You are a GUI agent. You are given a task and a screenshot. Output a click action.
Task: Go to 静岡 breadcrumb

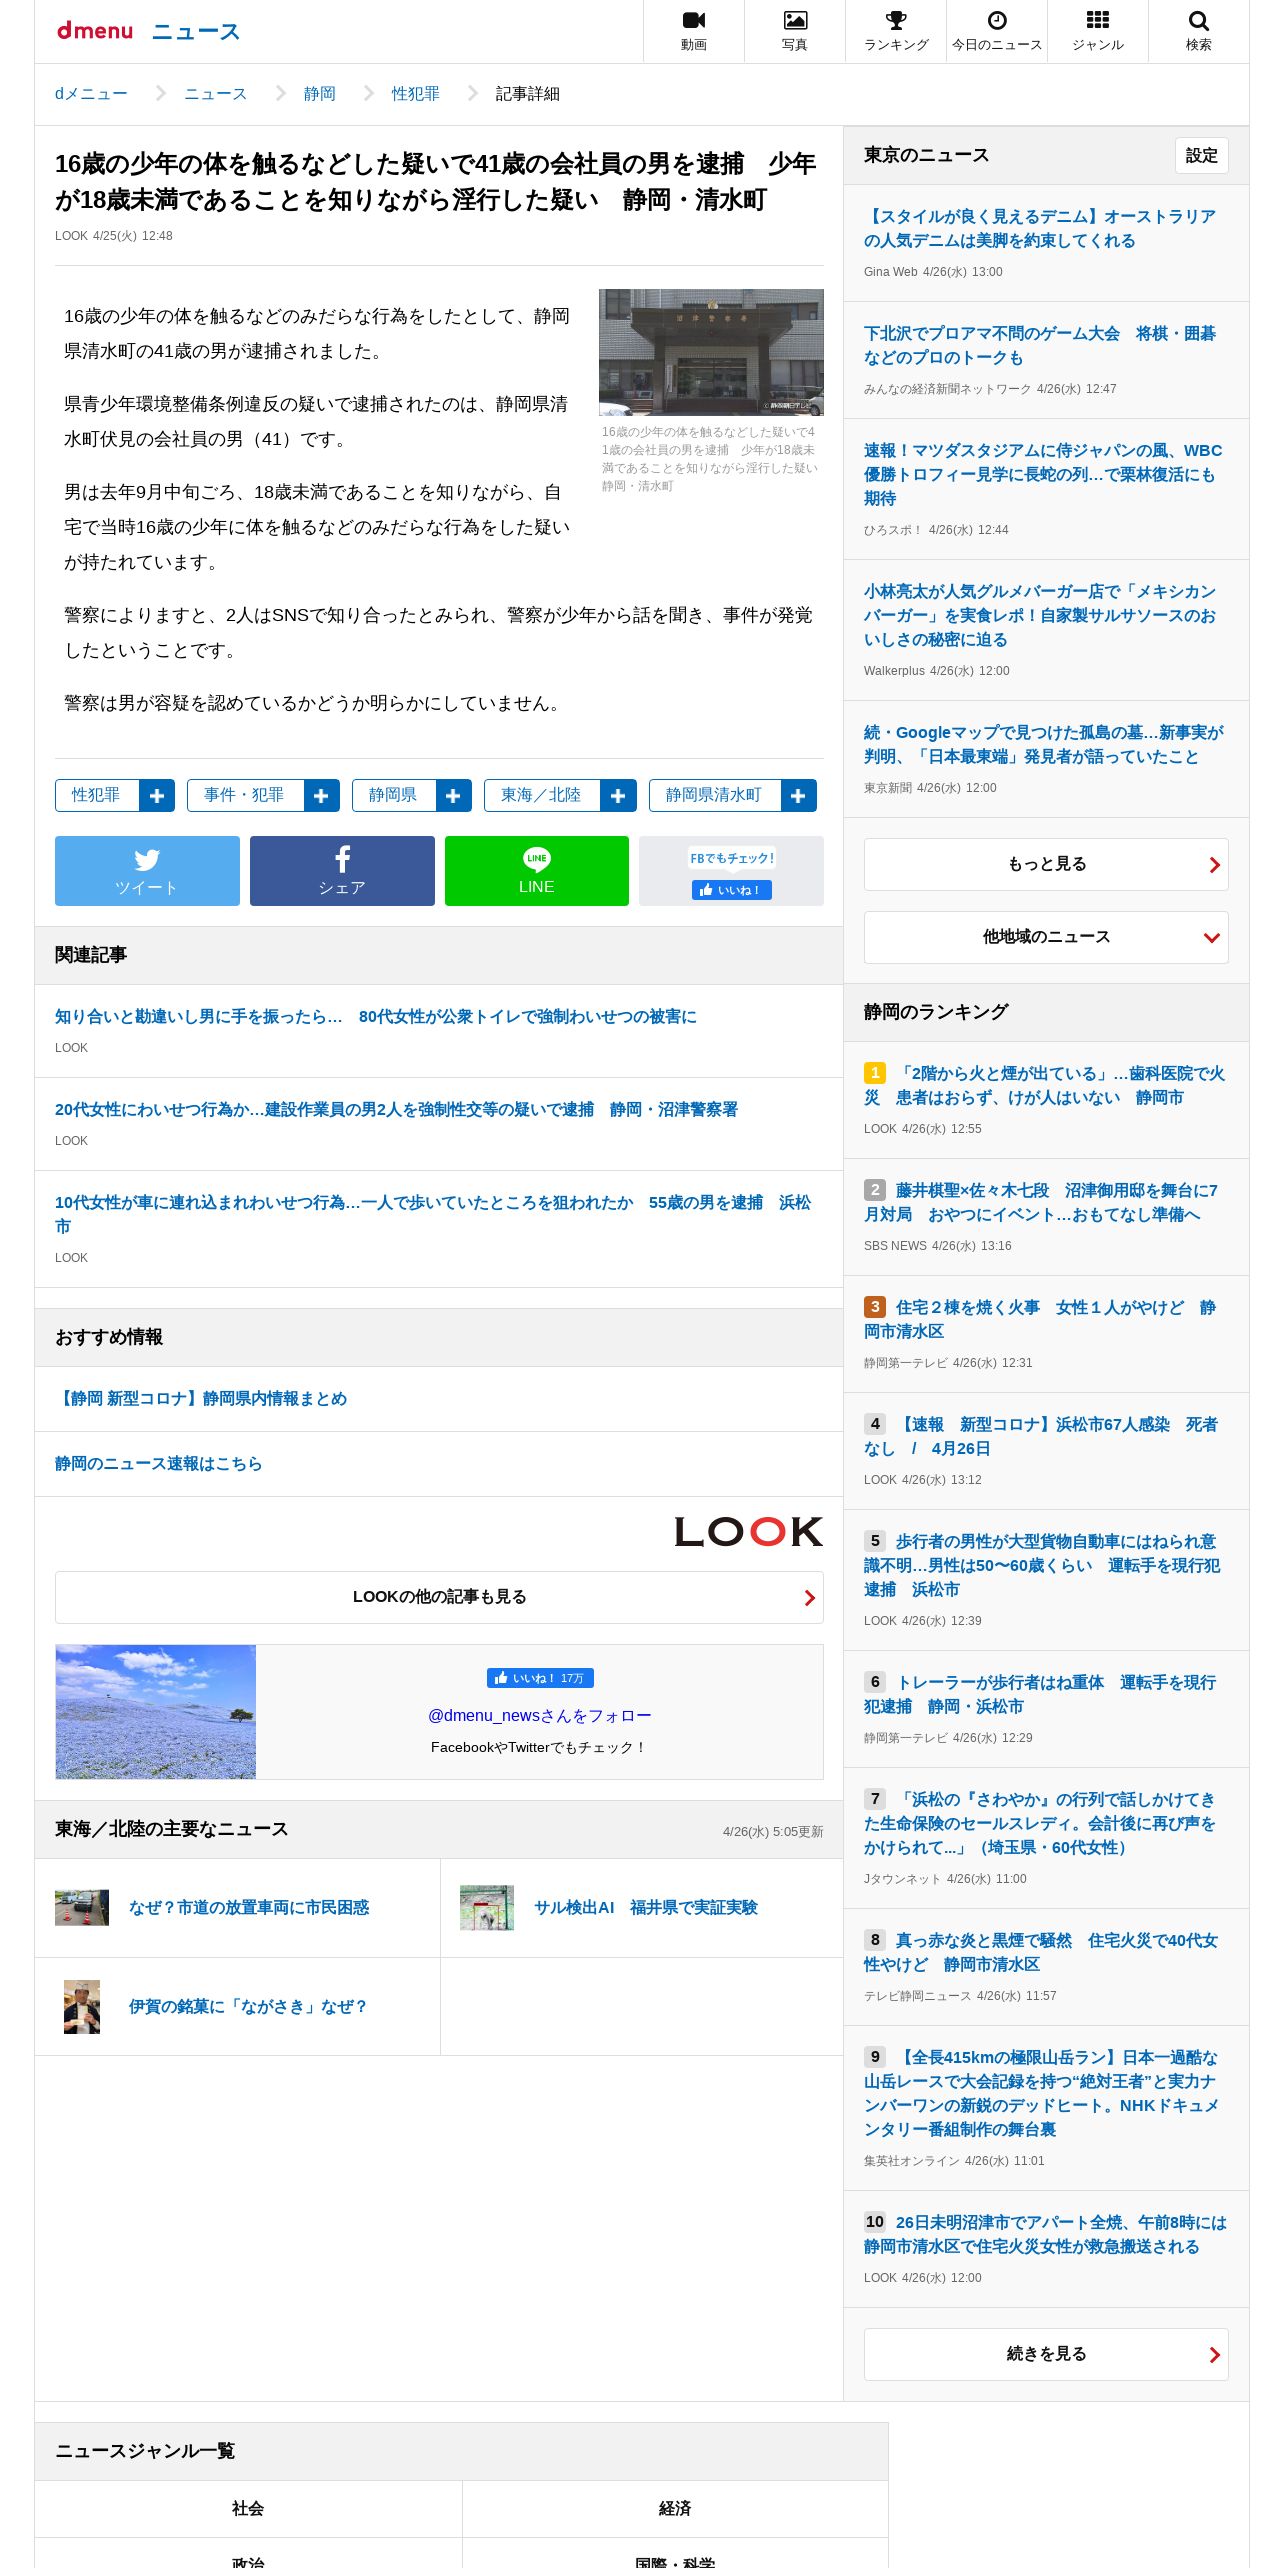pyautogui.click(x=320, y=94)
